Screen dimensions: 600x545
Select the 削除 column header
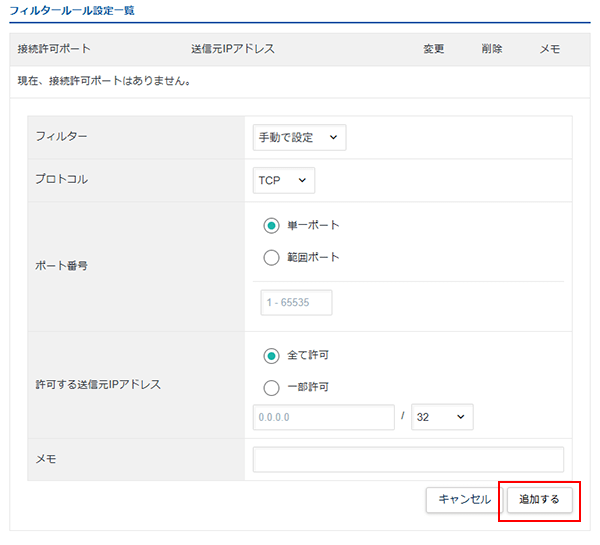tap(491, 49)
